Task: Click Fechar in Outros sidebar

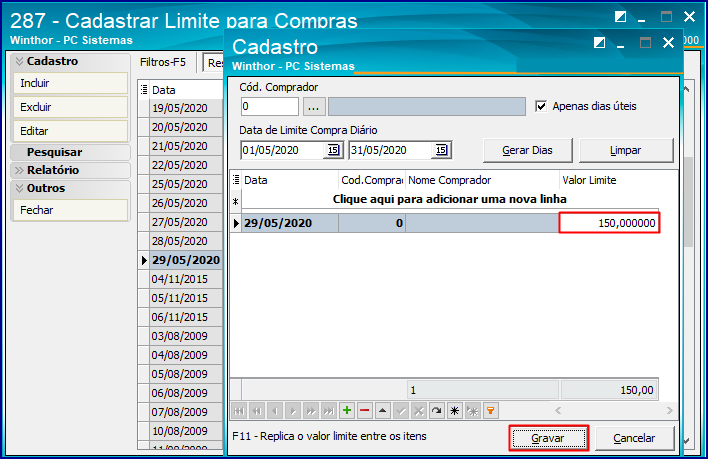Action: click(70, 210)
